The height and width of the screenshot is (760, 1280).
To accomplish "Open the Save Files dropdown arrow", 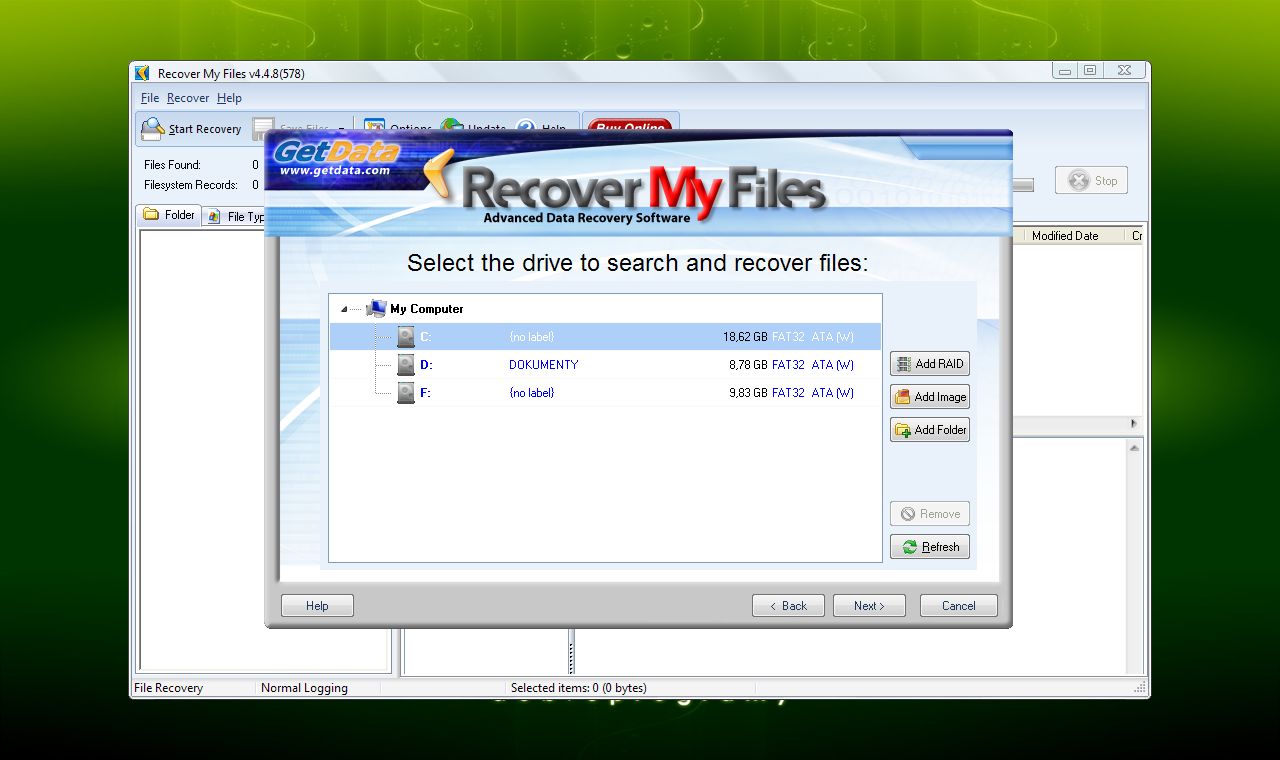I will click(341, 129).
